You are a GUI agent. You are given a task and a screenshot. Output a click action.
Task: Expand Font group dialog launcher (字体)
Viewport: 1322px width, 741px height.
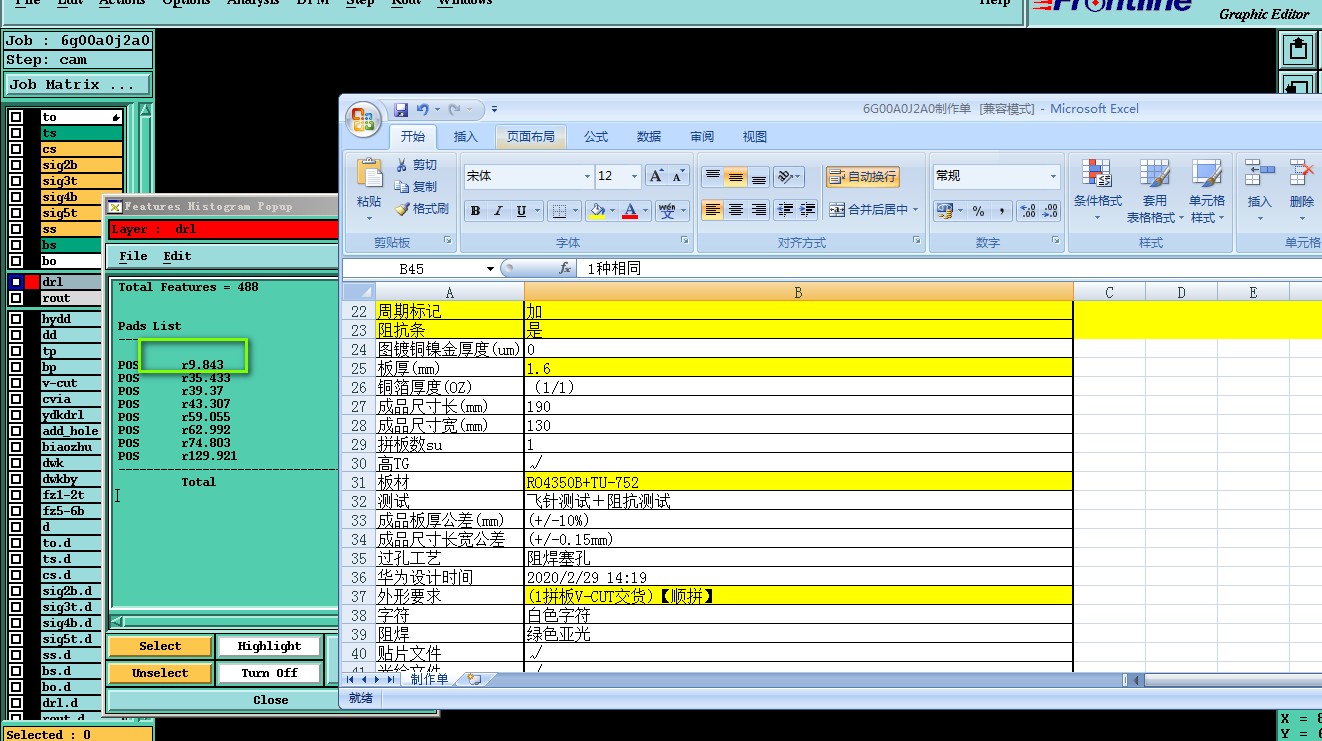[685, 241]
